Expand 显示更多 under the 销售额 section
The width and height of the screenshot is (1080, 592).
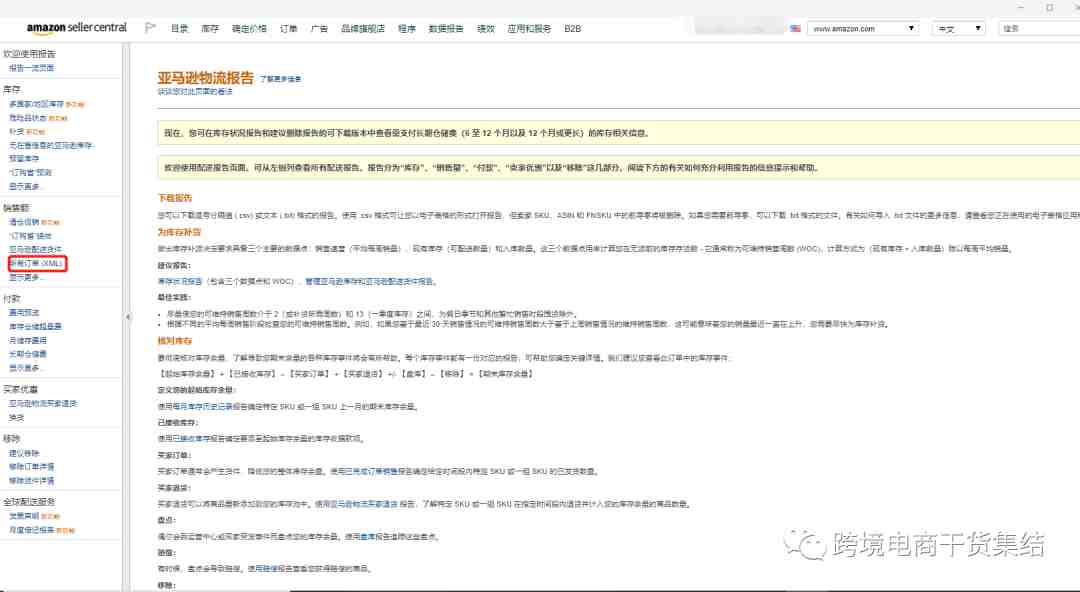27,277
